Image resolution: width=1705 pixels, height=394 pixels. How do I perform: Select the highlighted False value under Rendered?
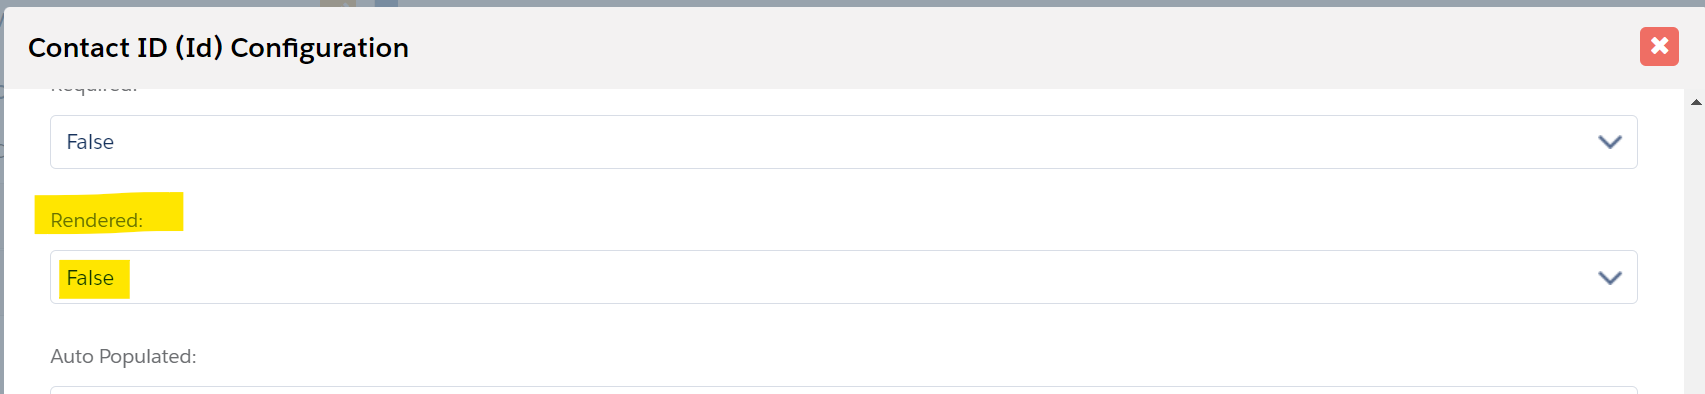[90, 278]
